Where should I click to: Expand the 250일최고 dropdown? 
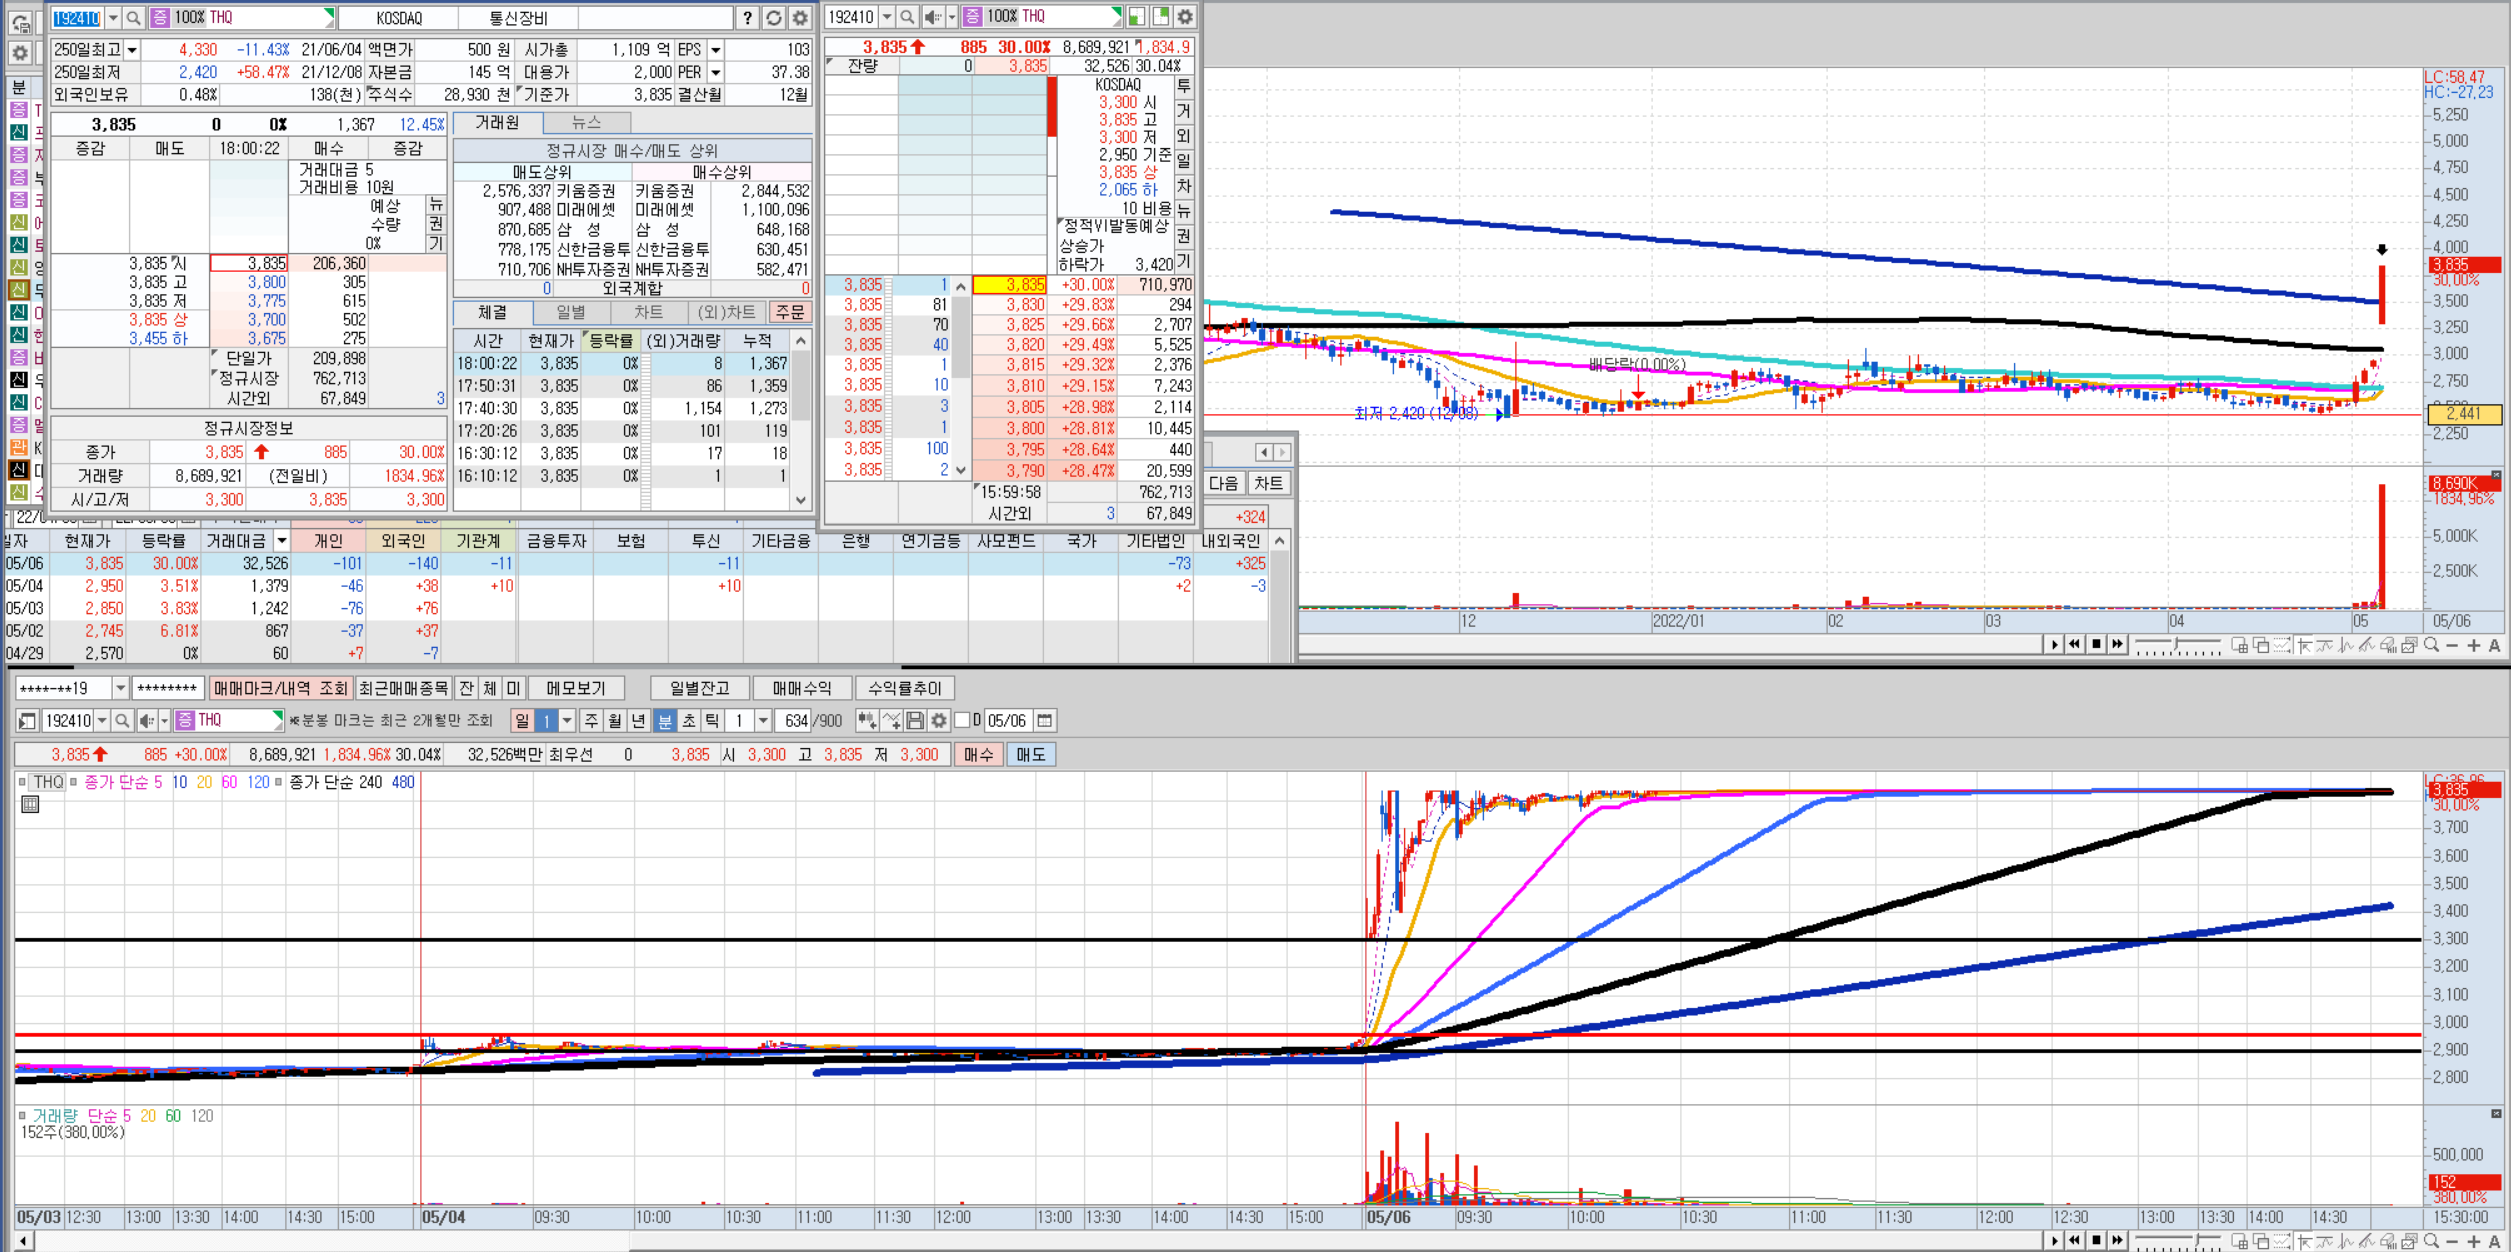point(132,50)
